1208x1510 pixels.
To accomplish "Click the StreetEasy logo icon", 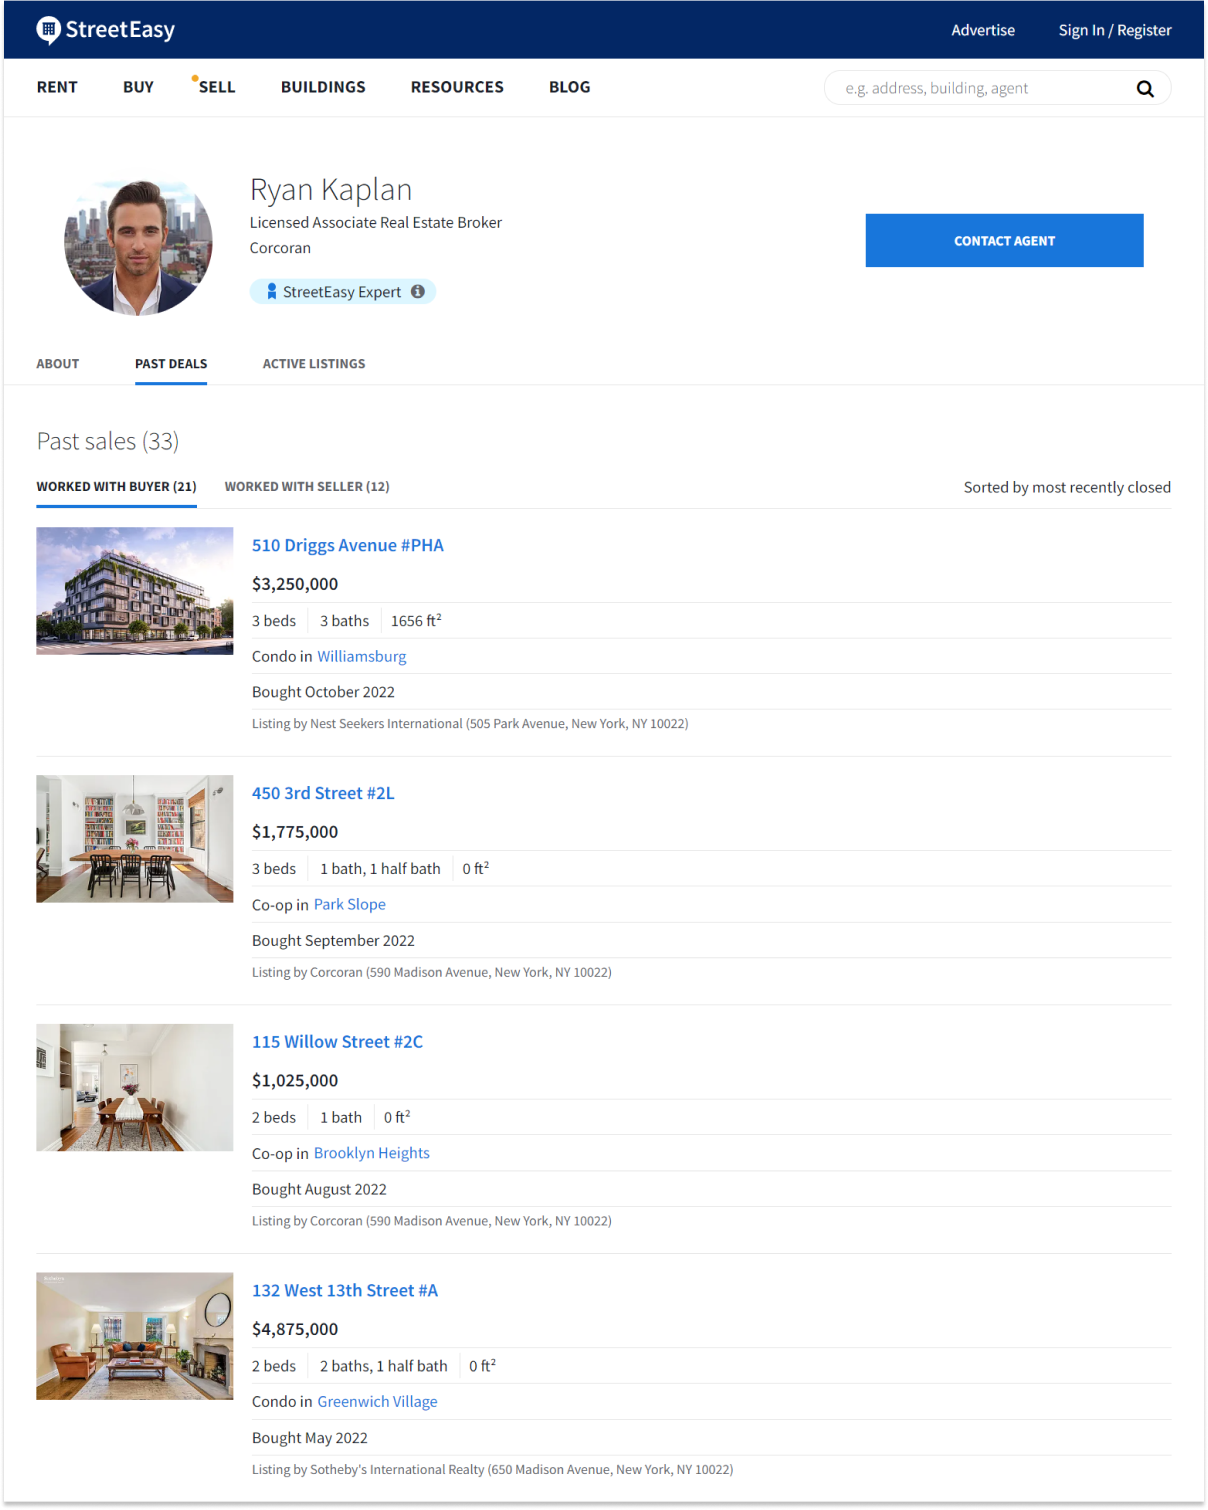I will point(48,30).
